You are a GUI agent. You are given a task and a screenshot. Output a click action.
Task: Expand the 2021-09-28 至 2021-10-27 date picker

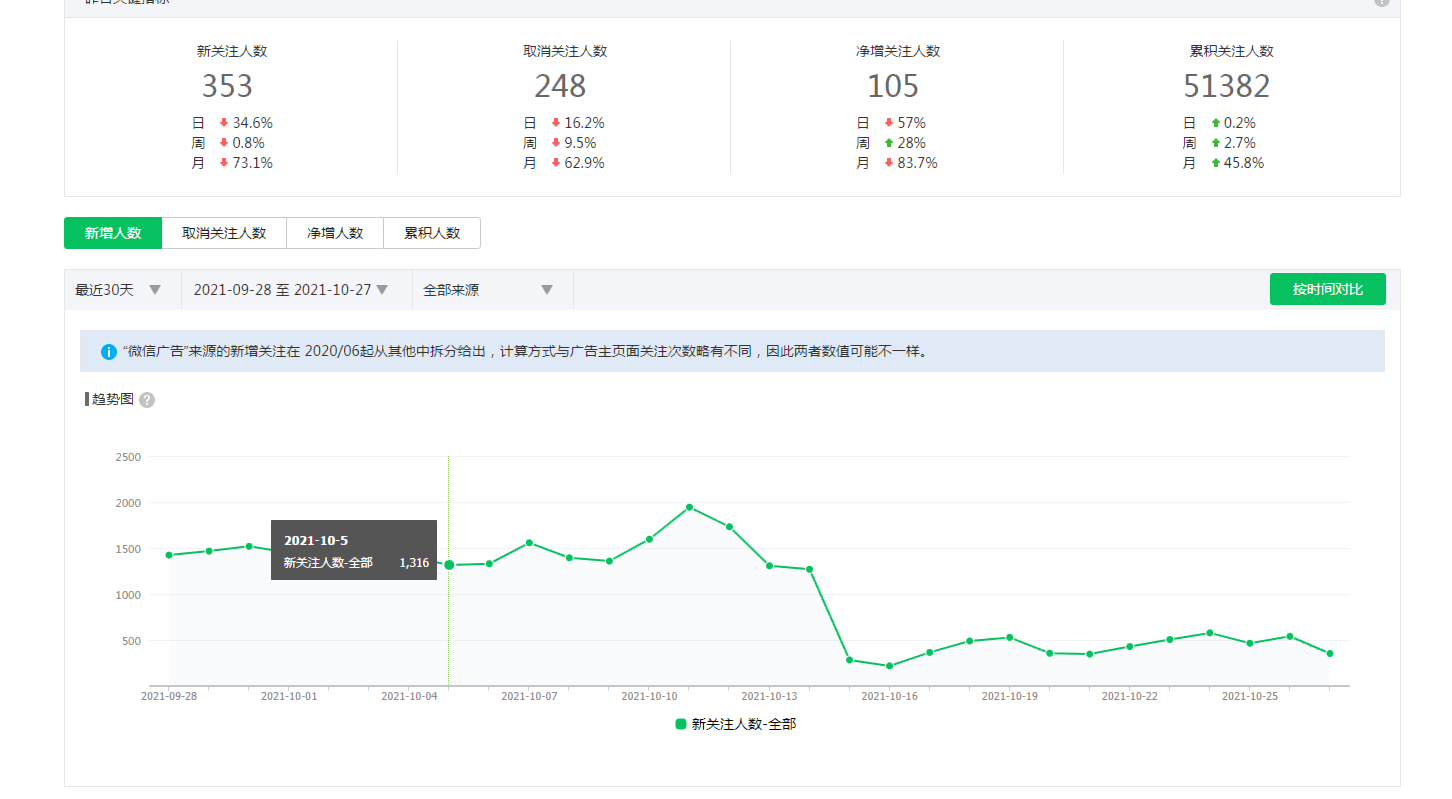click(291, 290)
